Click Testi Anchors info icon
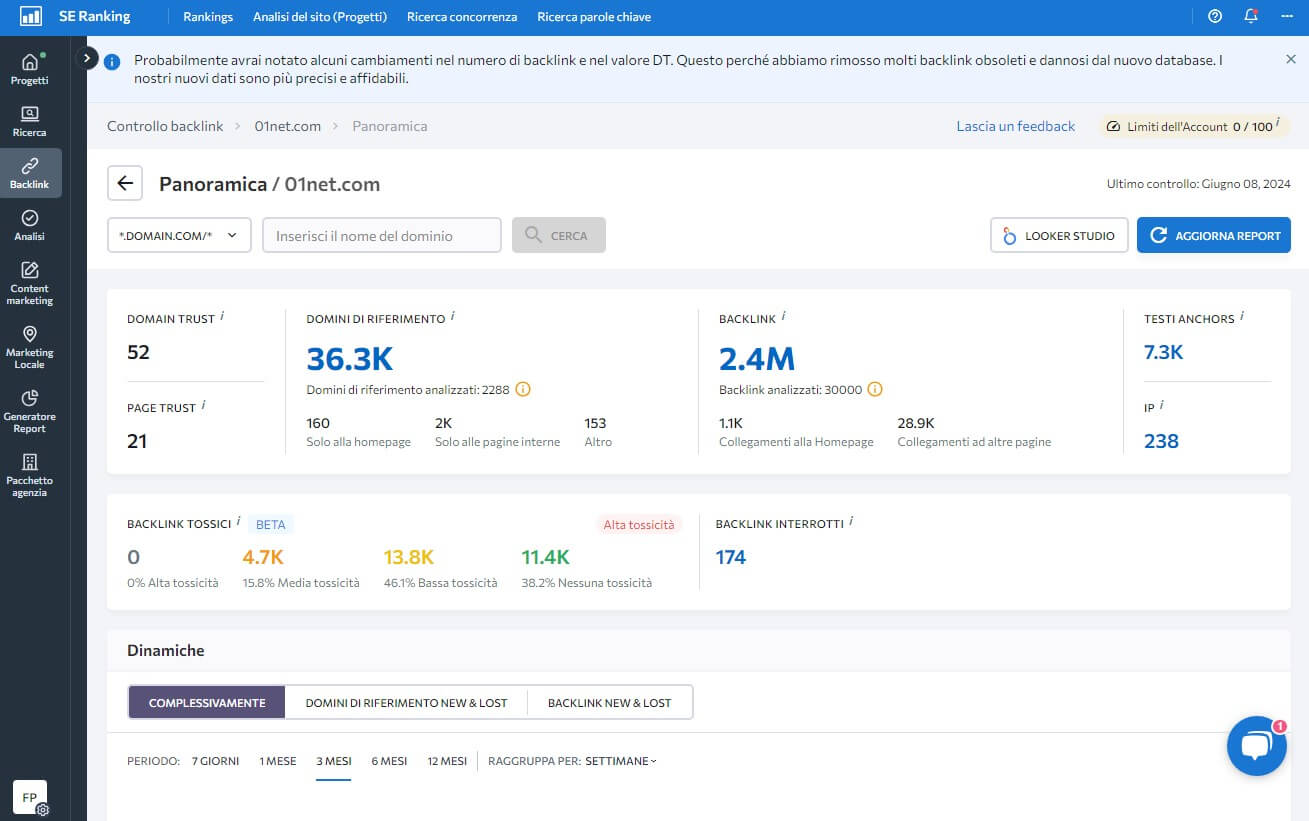Screen dimensions: 1309x821 tap(1242, 316)
